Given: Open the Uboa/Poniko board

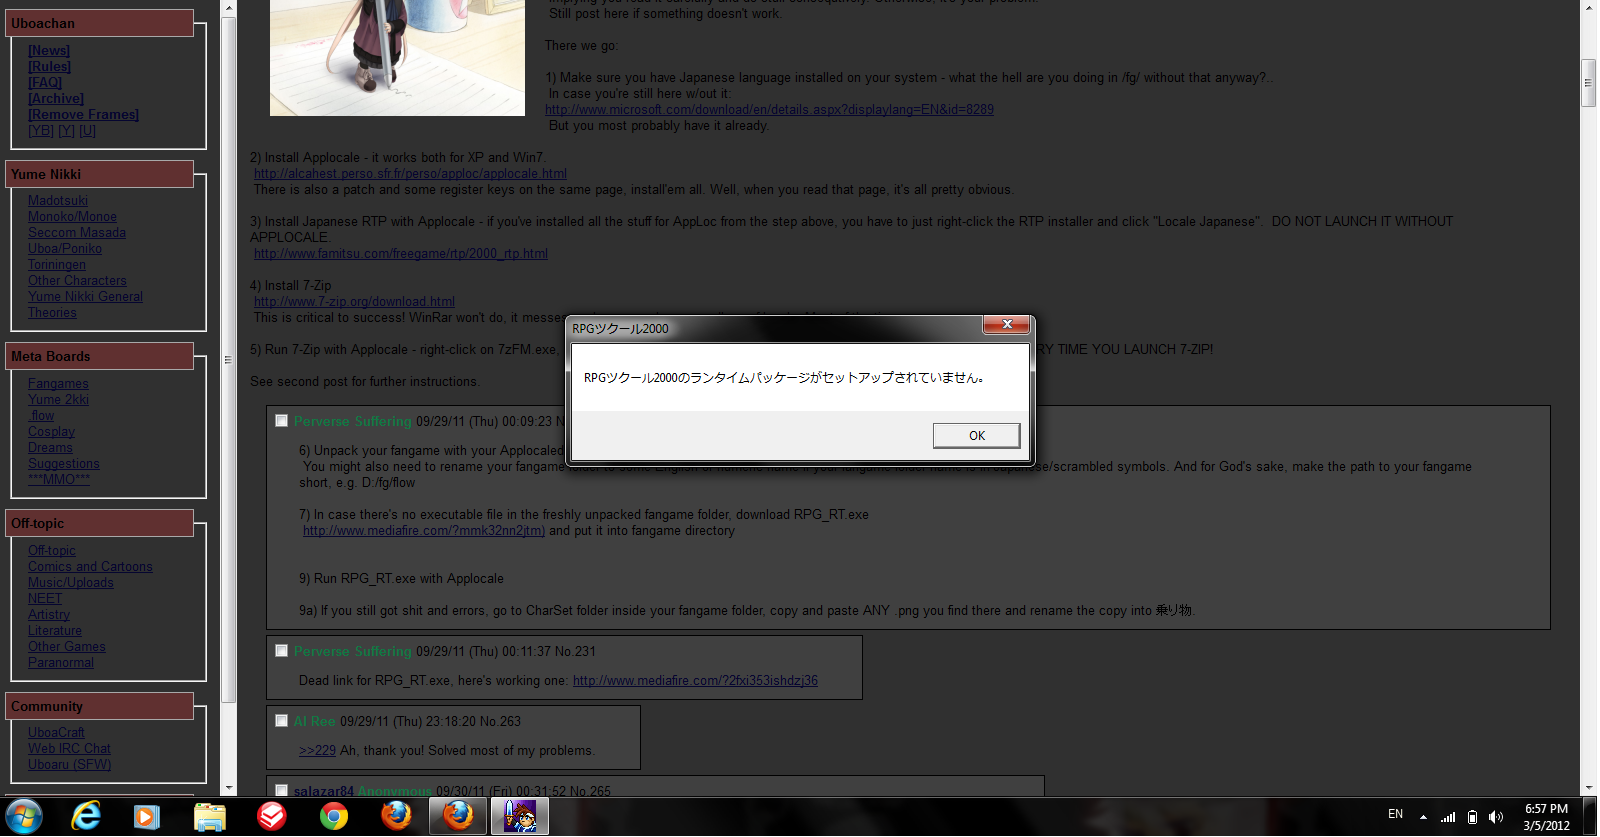Looking at the screenshot, I should 65,249.
